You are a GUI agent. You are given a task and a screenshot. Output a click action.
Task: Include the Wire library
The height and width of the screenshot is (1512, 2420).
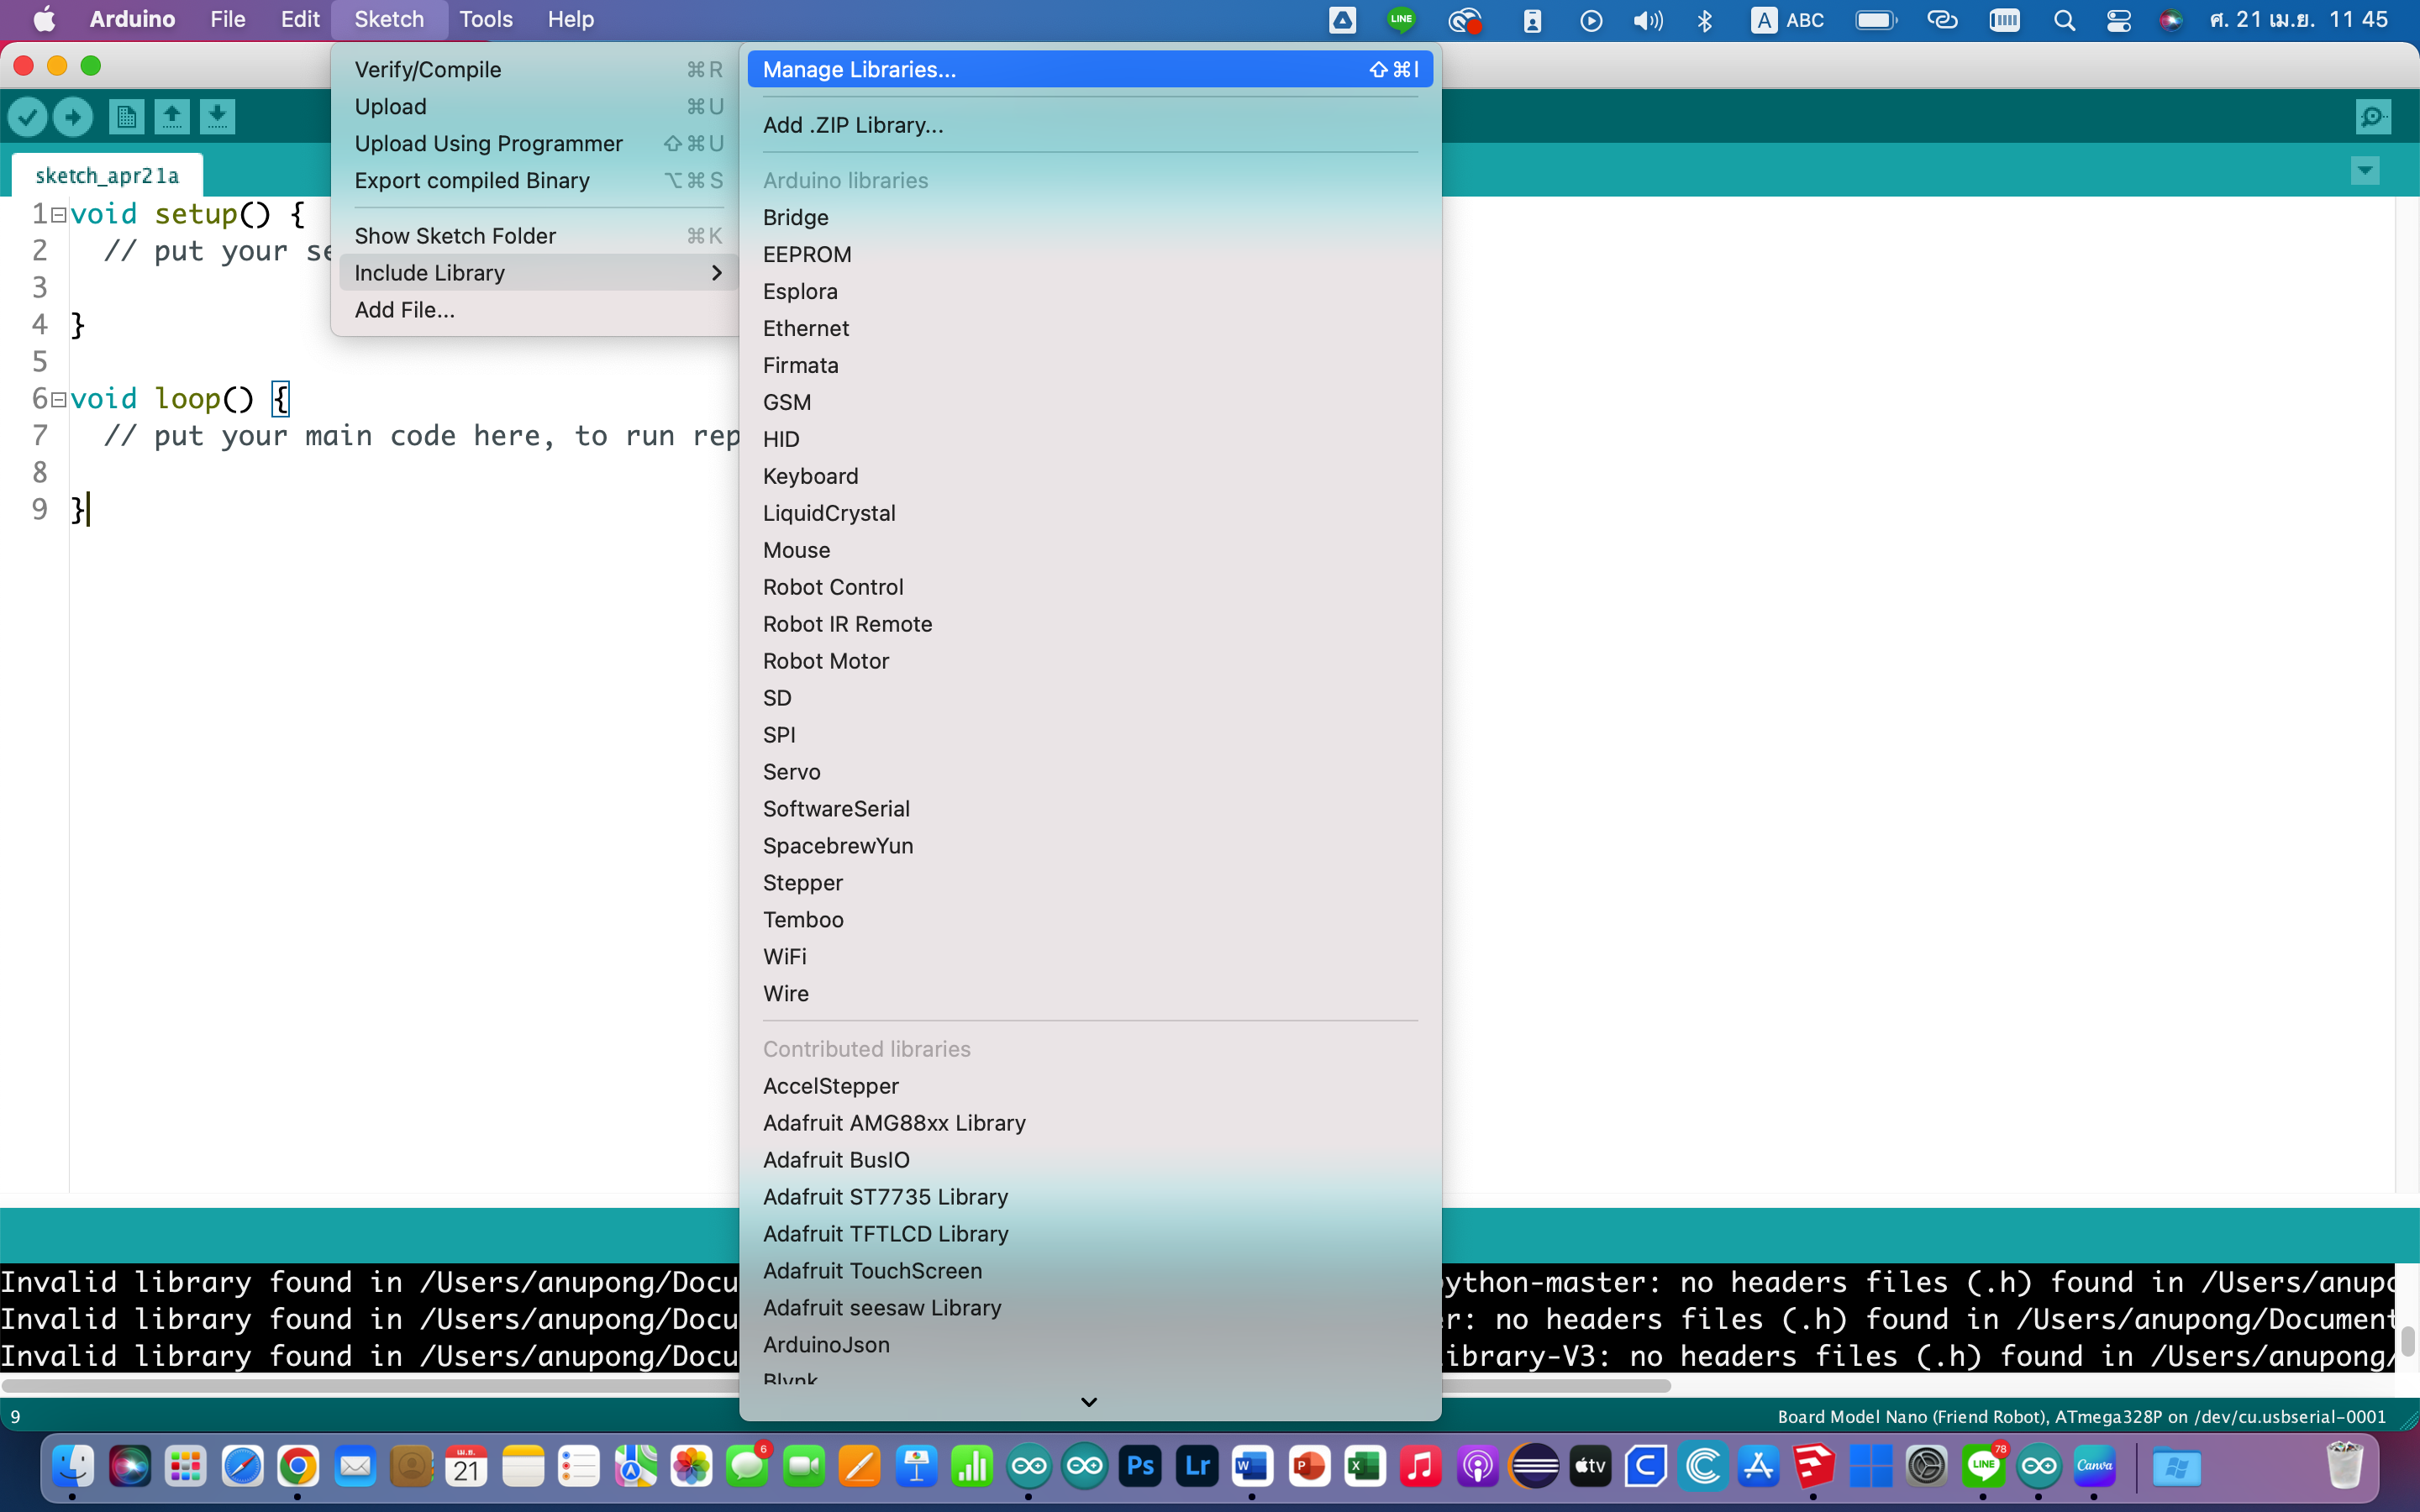point(1090,994)
